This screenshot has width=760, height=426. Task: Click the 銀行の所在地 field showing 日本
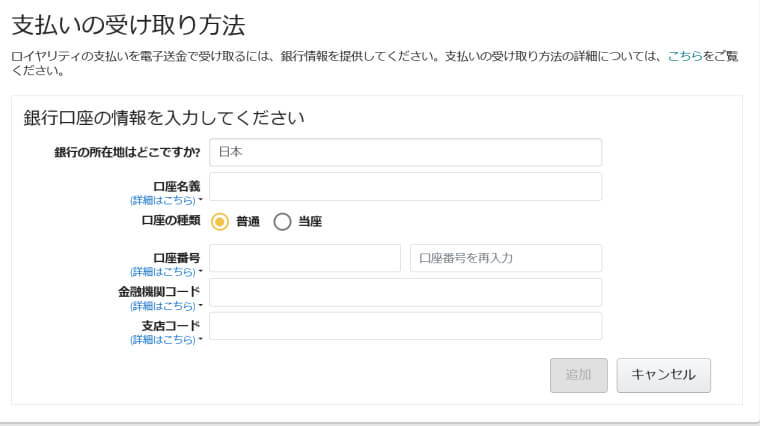(406, 152)
